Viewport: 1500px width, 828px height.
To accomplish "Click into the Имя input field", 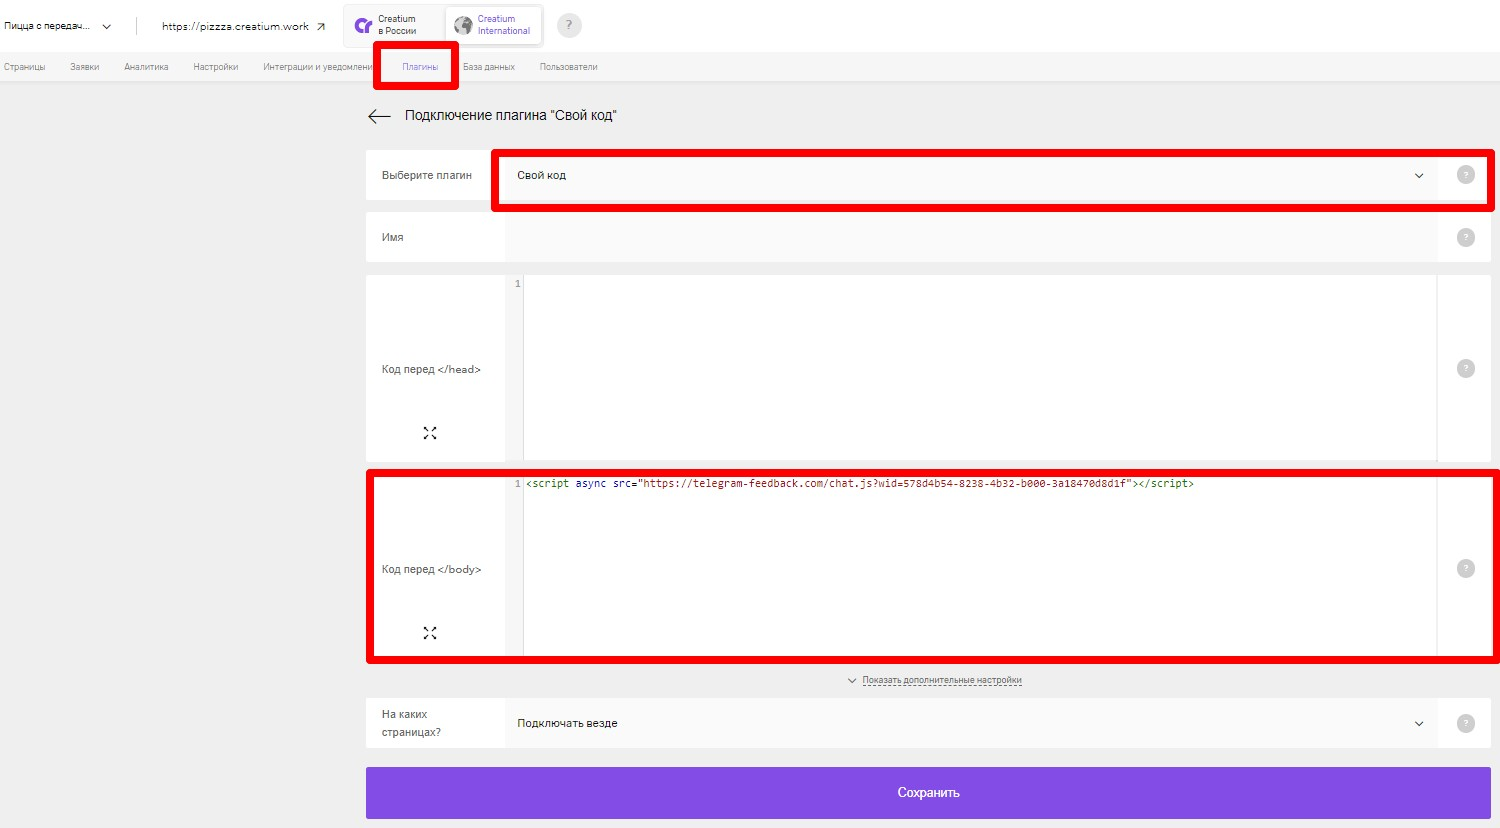I will point(971,237).
